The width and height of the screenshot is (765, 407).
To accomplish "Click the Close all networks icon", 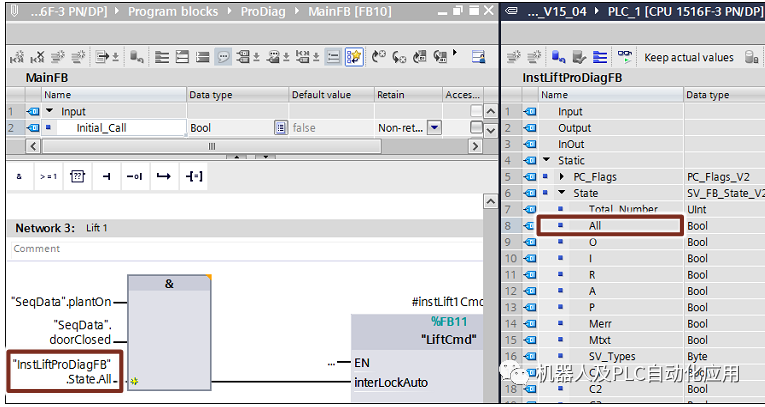I will 203,58.
